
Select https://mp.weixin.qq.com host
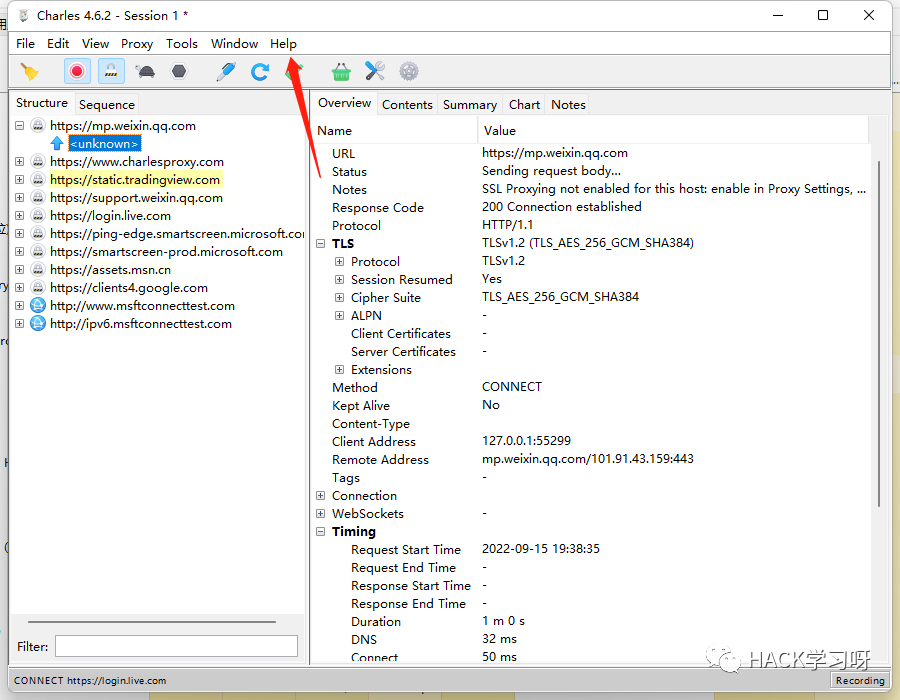123,126
